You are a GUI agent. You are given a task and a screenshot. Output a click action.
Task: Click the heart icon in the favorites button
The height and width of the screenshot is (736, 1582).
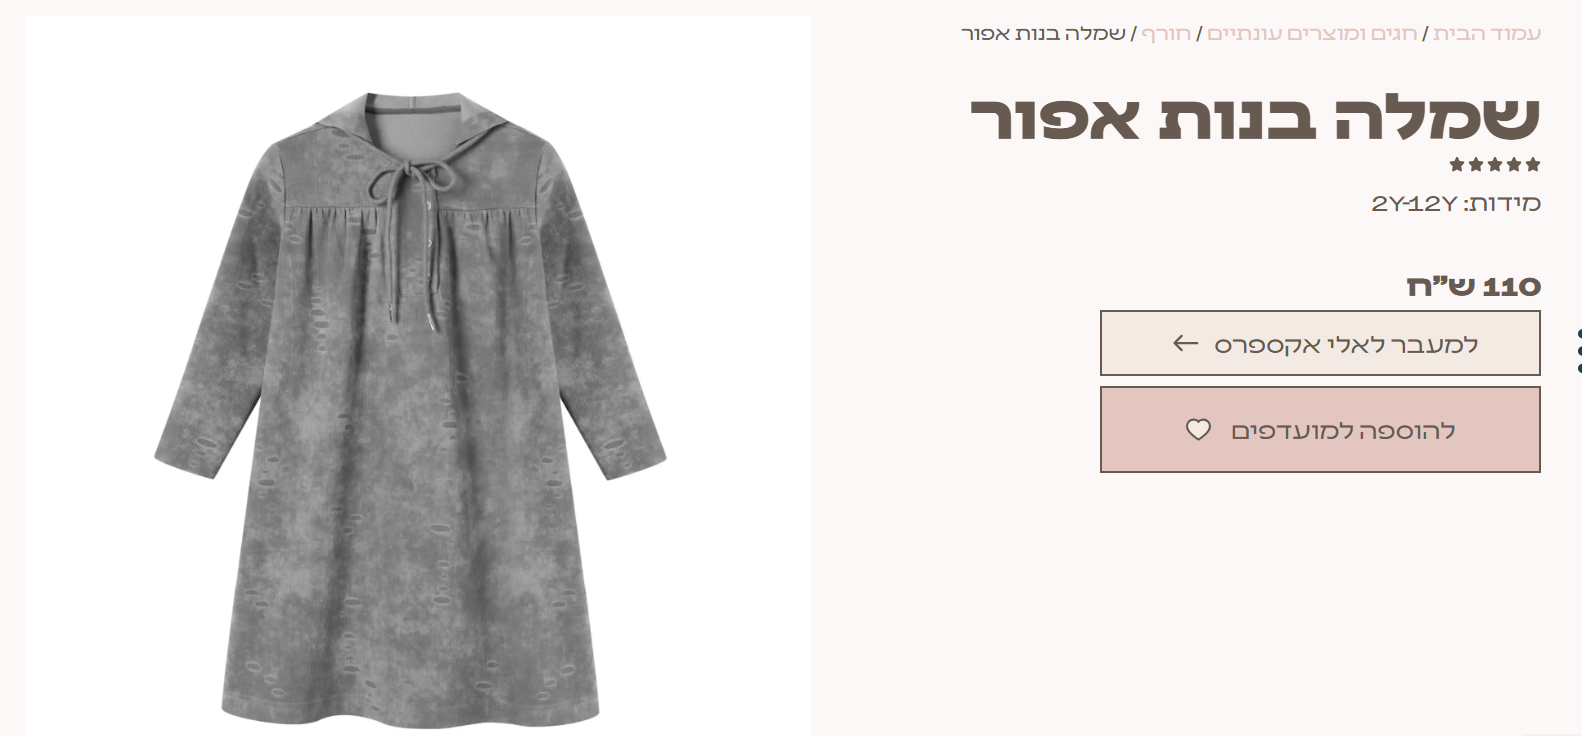[x=1198, y=430]
